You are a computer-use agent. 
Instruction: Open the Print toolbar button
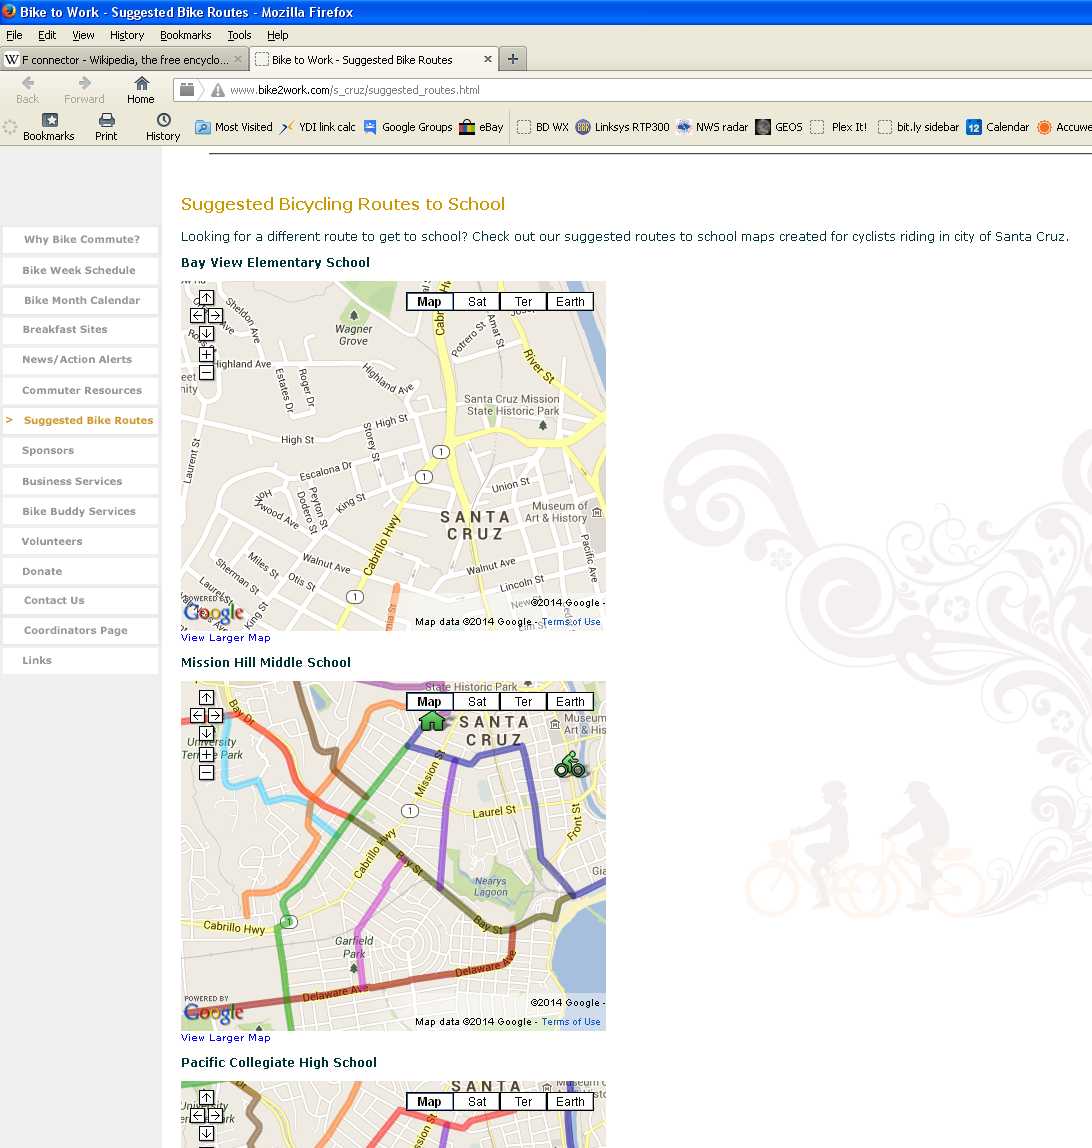click(x=106, y=121)
